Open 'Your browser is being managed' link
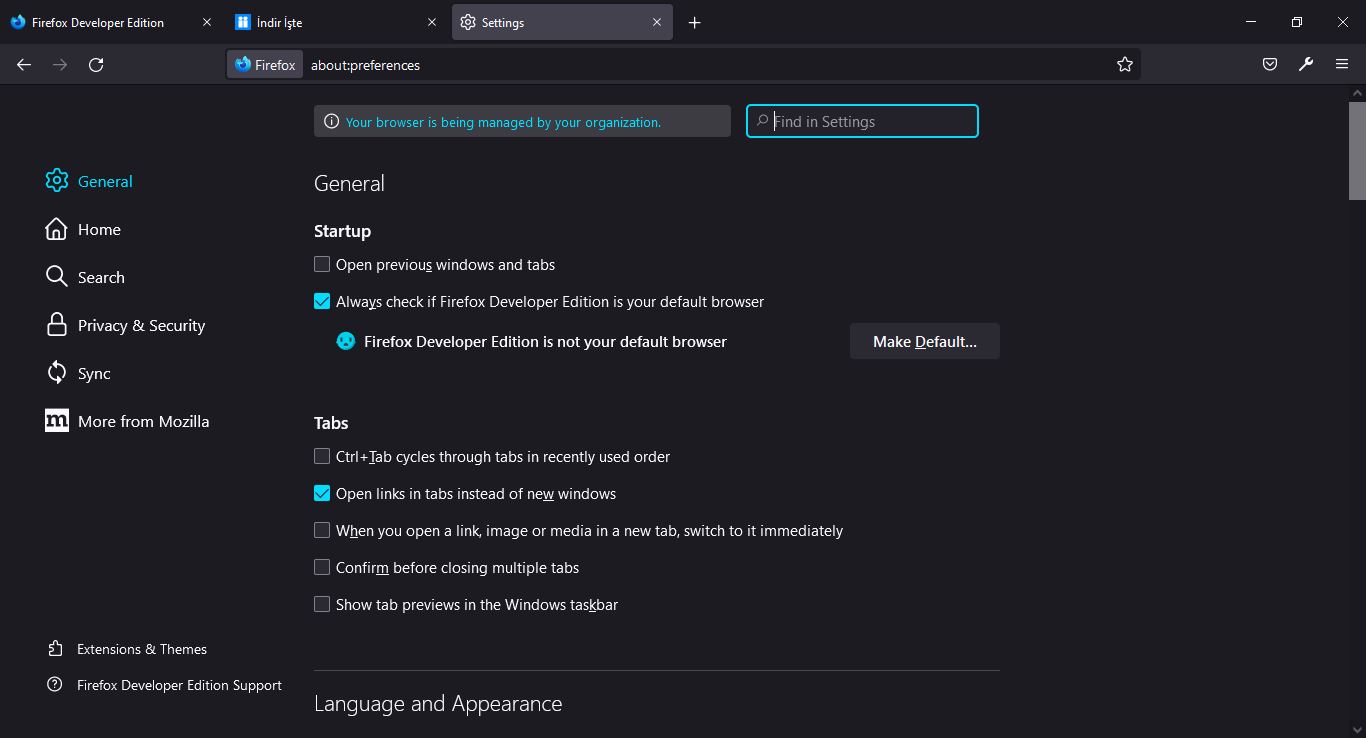The width and height of the screenshot is (1366, 738). click(x=503, y=122)
